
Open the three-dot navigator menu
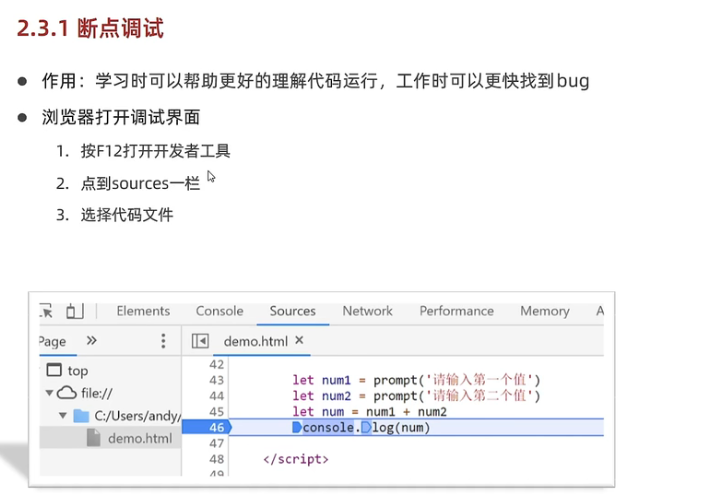pos(163,341)
